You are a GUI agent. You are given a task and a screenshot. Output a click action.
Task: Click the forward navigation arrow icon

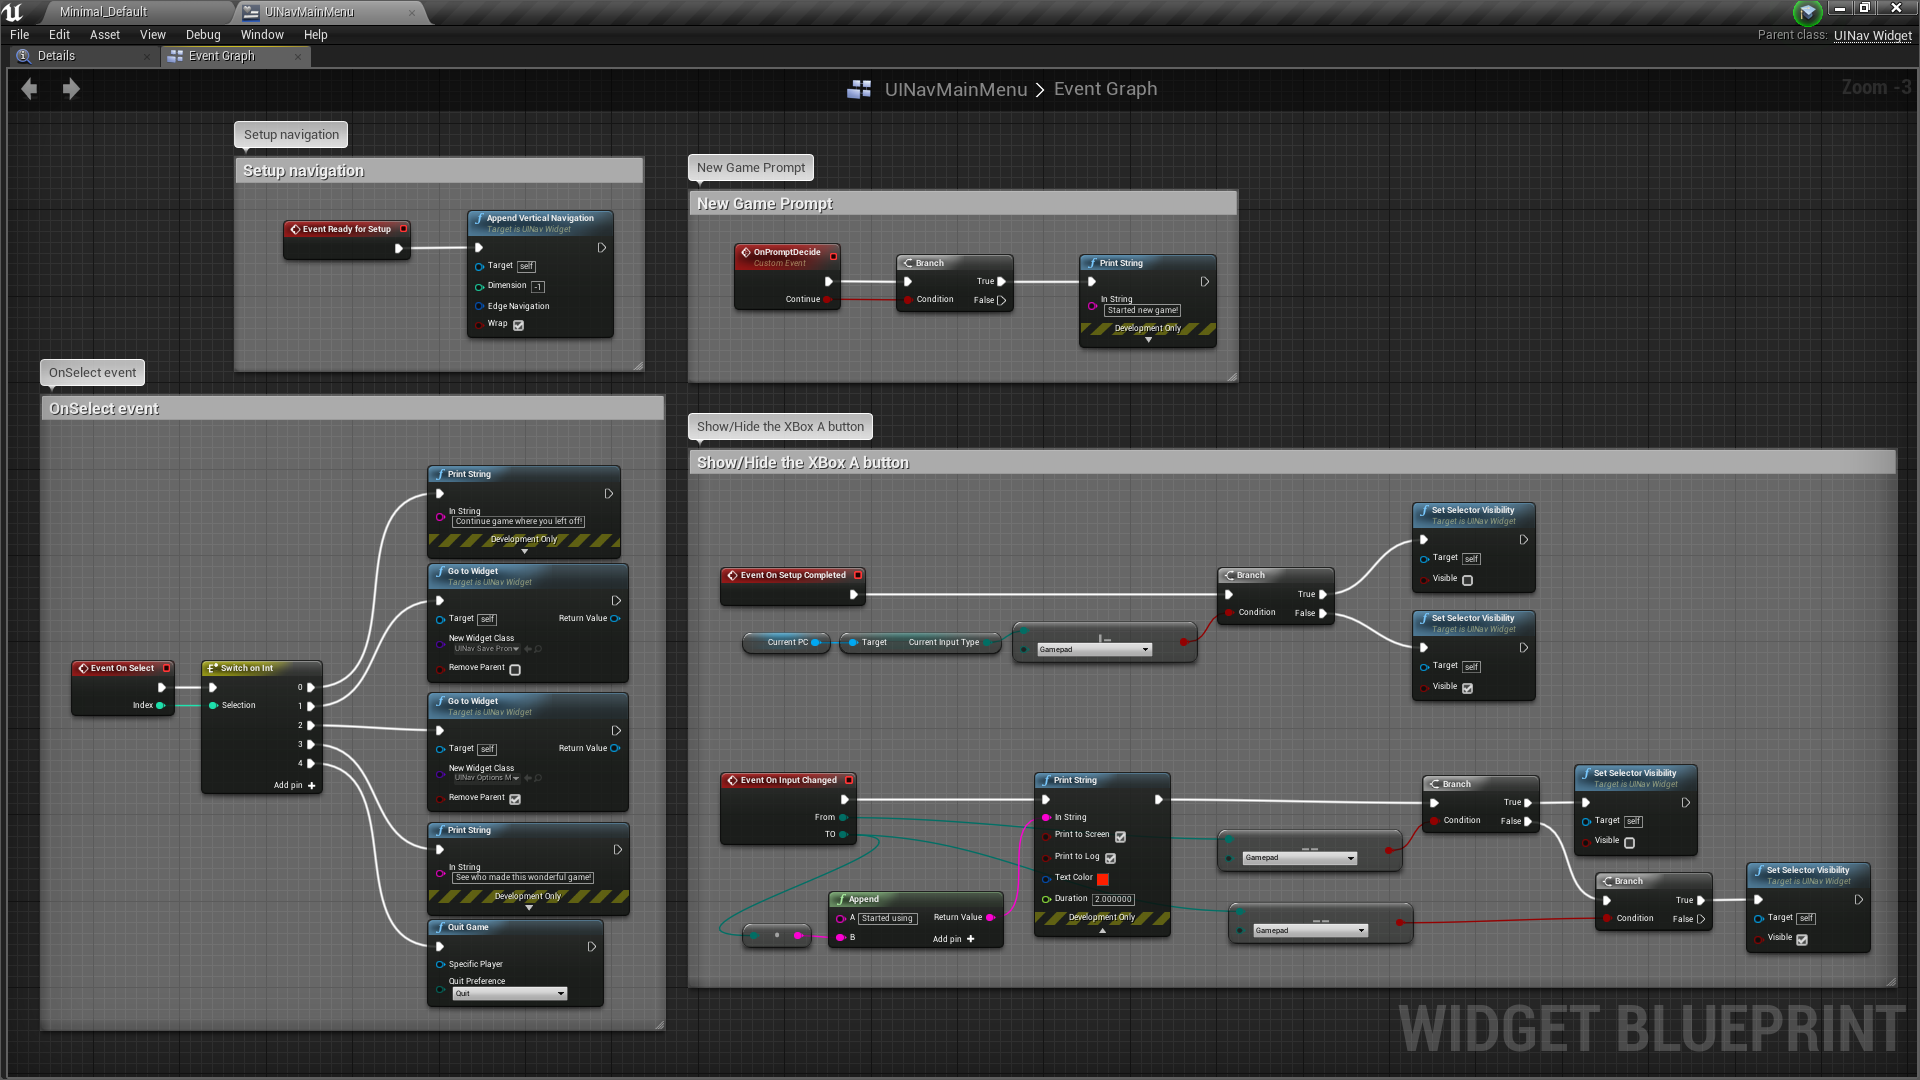coord(71,89)
